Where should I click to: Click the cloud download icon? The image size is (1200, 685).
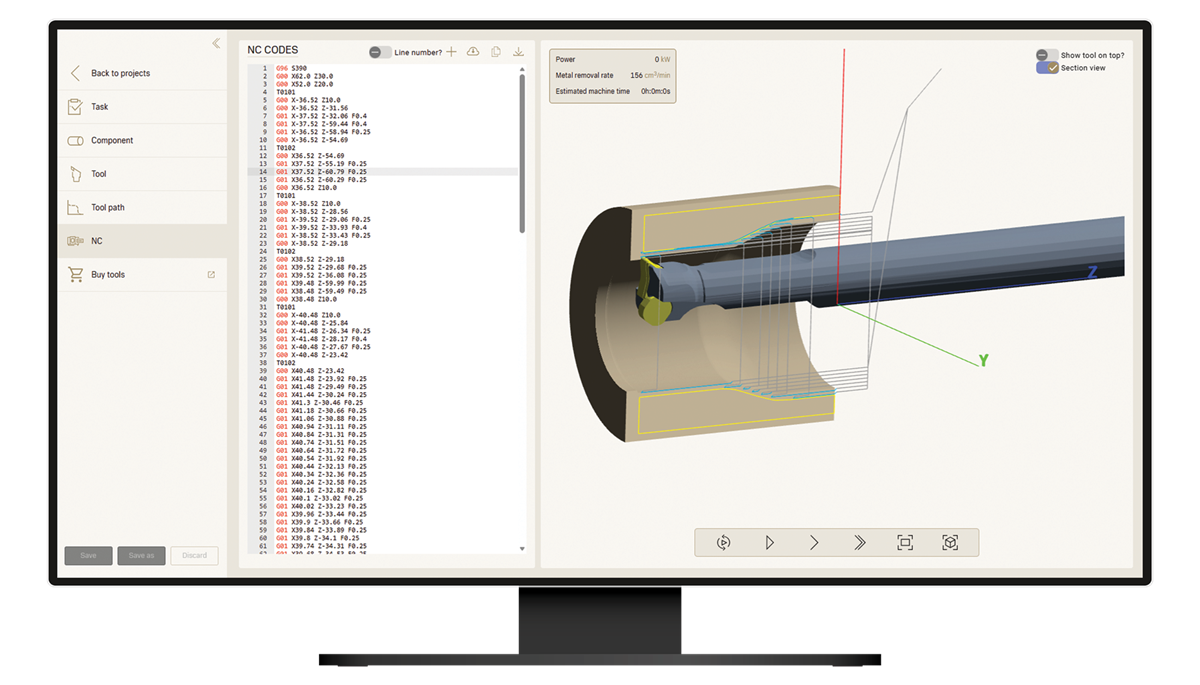[x=473, y=52]
